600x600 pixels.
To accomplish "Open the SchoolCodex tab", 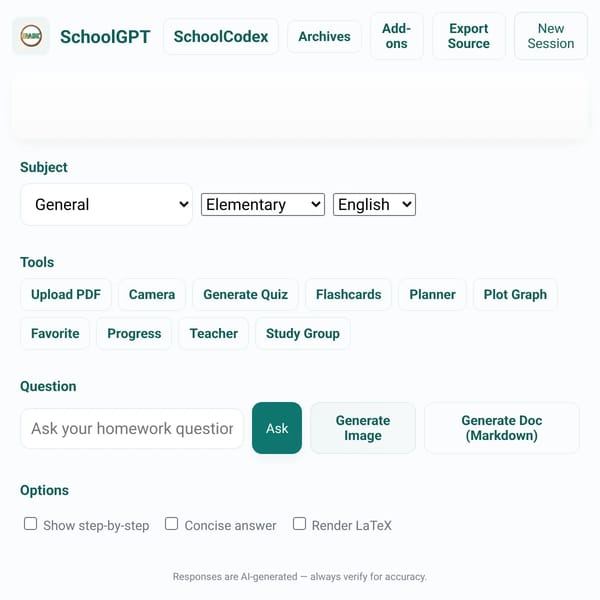I will pyautogui.click(x=221, y=36).
